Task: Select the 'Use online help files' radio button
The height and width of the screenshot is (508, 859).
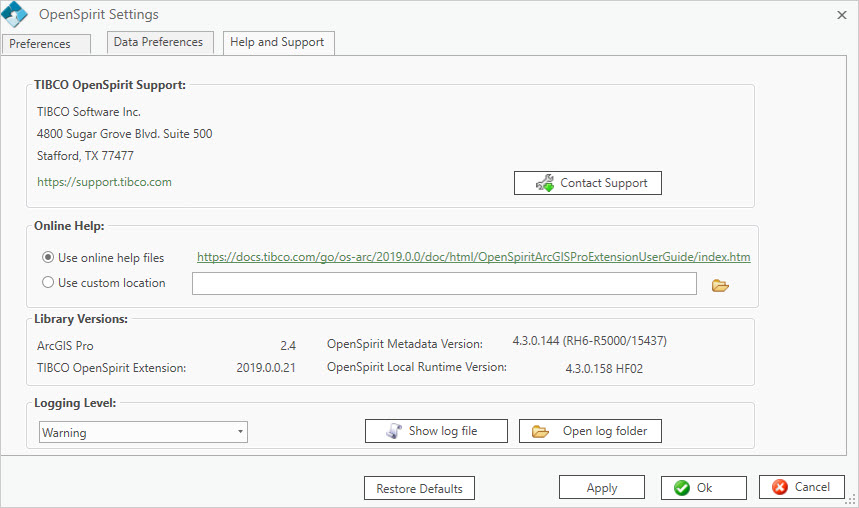Action: coord(48,257)
